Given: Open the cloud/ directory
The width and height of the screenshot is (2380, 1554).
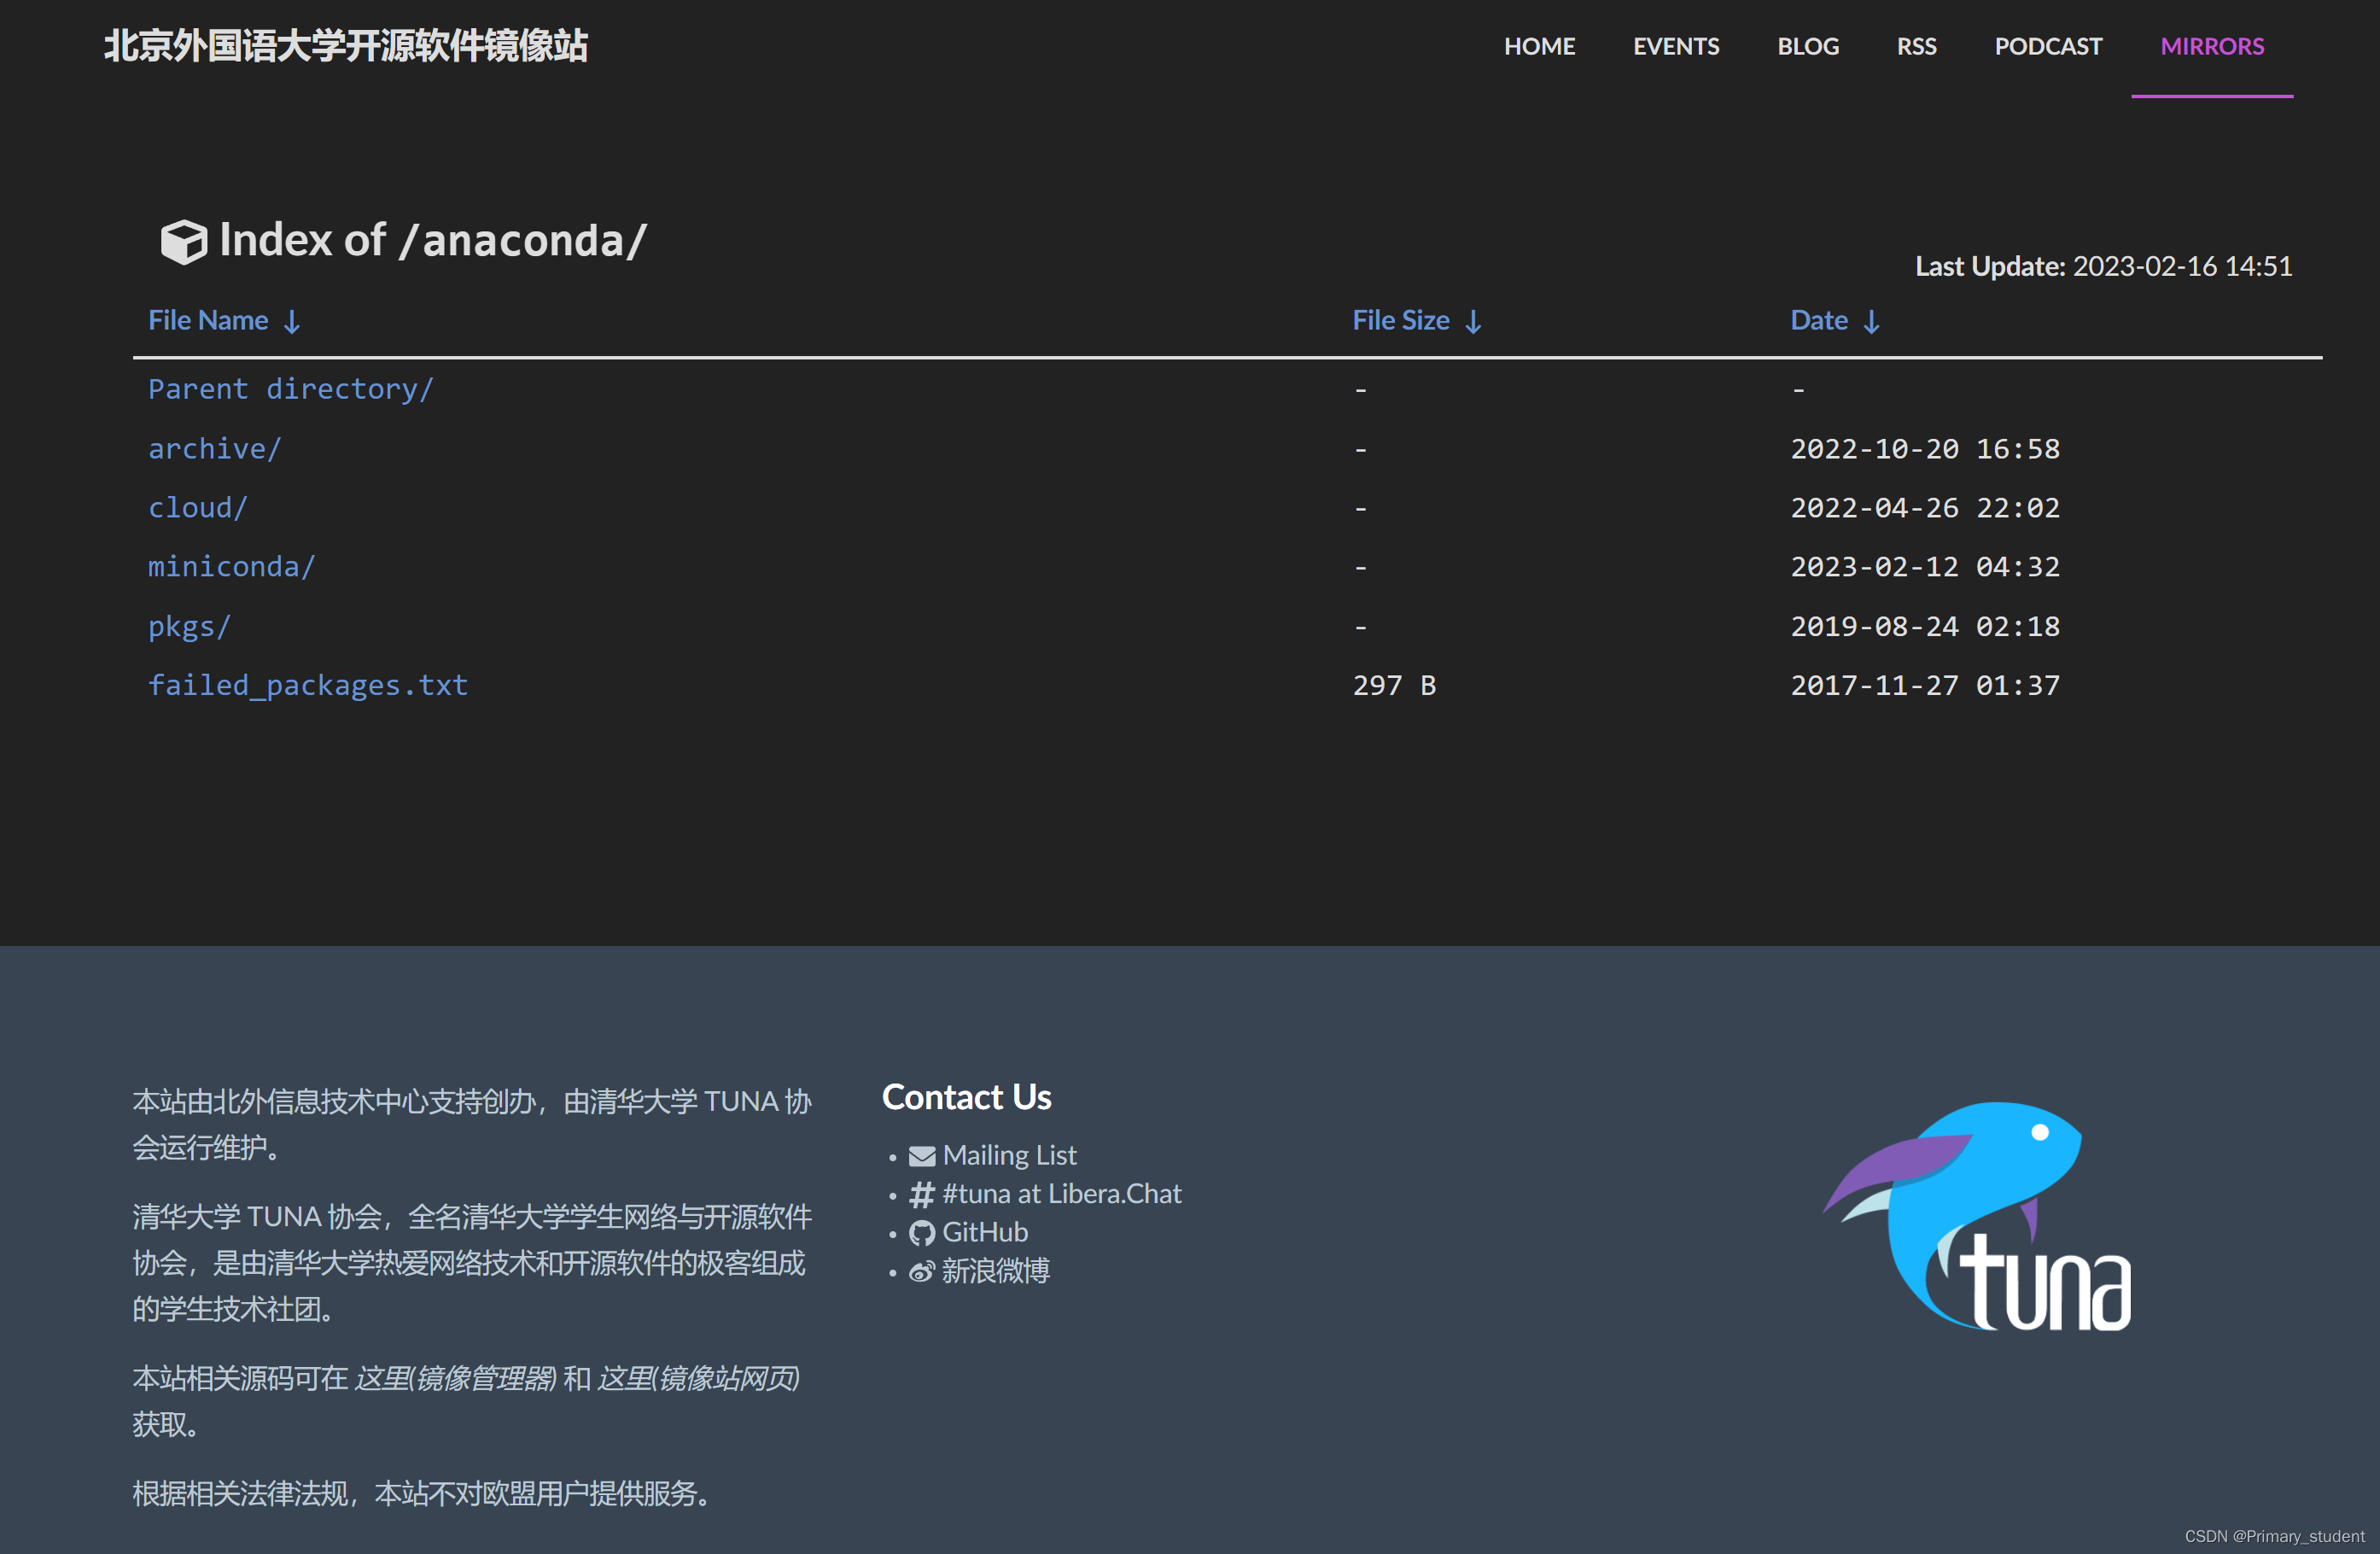Looking at the screenshot, I should (x=196, y=507).
